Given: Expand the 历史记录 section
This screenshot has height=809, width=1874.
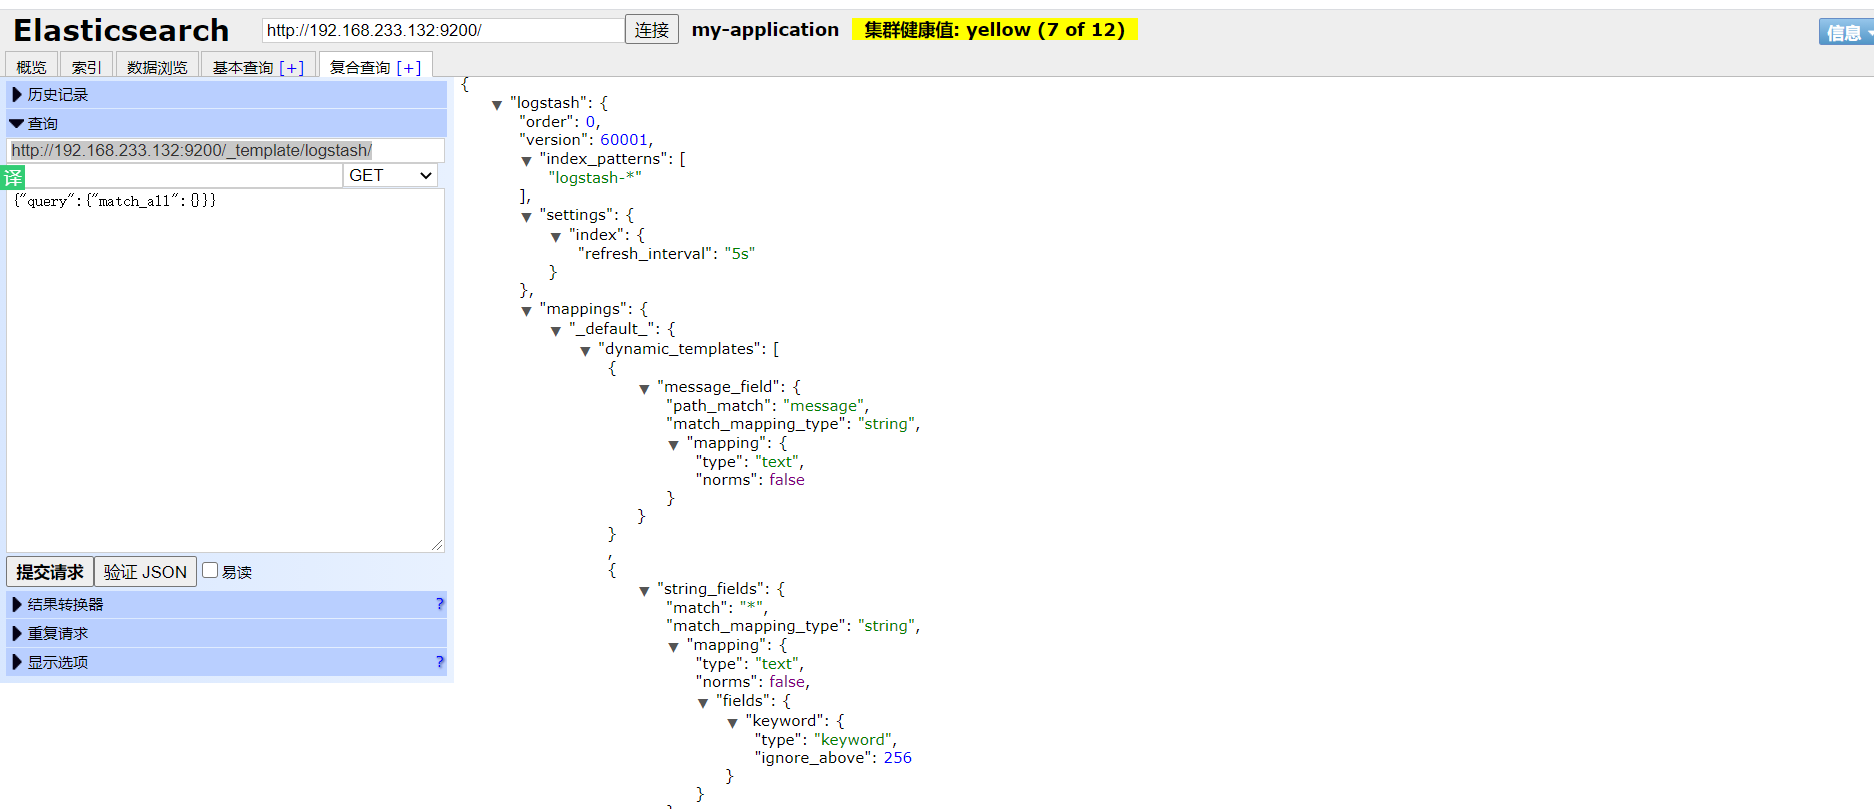Looking at the screenshot, I should point(227,94).
